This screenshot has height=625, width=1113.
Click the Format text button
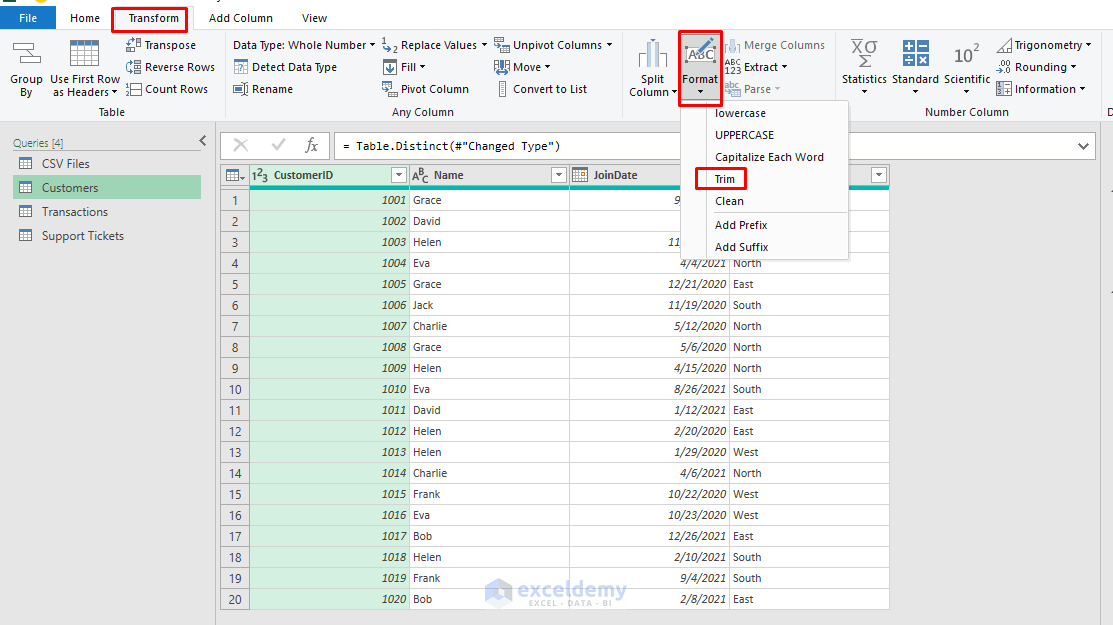tap(701, 68)
